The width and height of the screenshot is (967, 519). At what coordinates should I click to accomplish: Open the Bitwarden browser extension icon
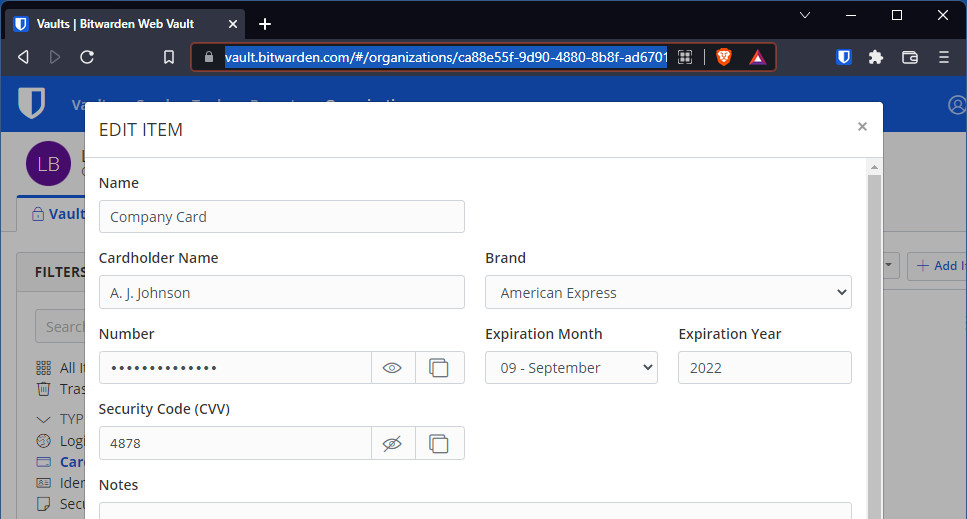[x=844, y=57]
